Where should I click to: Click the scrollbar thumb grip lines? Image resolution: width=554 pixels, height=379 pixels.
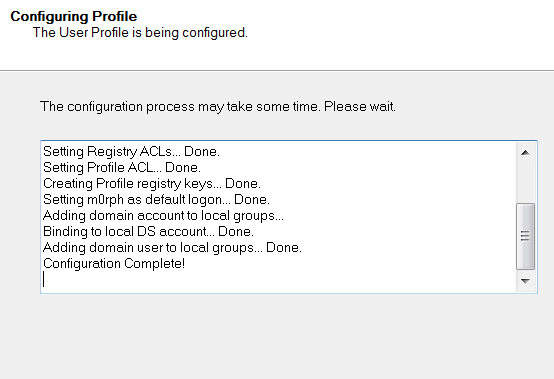pos(525,236)
